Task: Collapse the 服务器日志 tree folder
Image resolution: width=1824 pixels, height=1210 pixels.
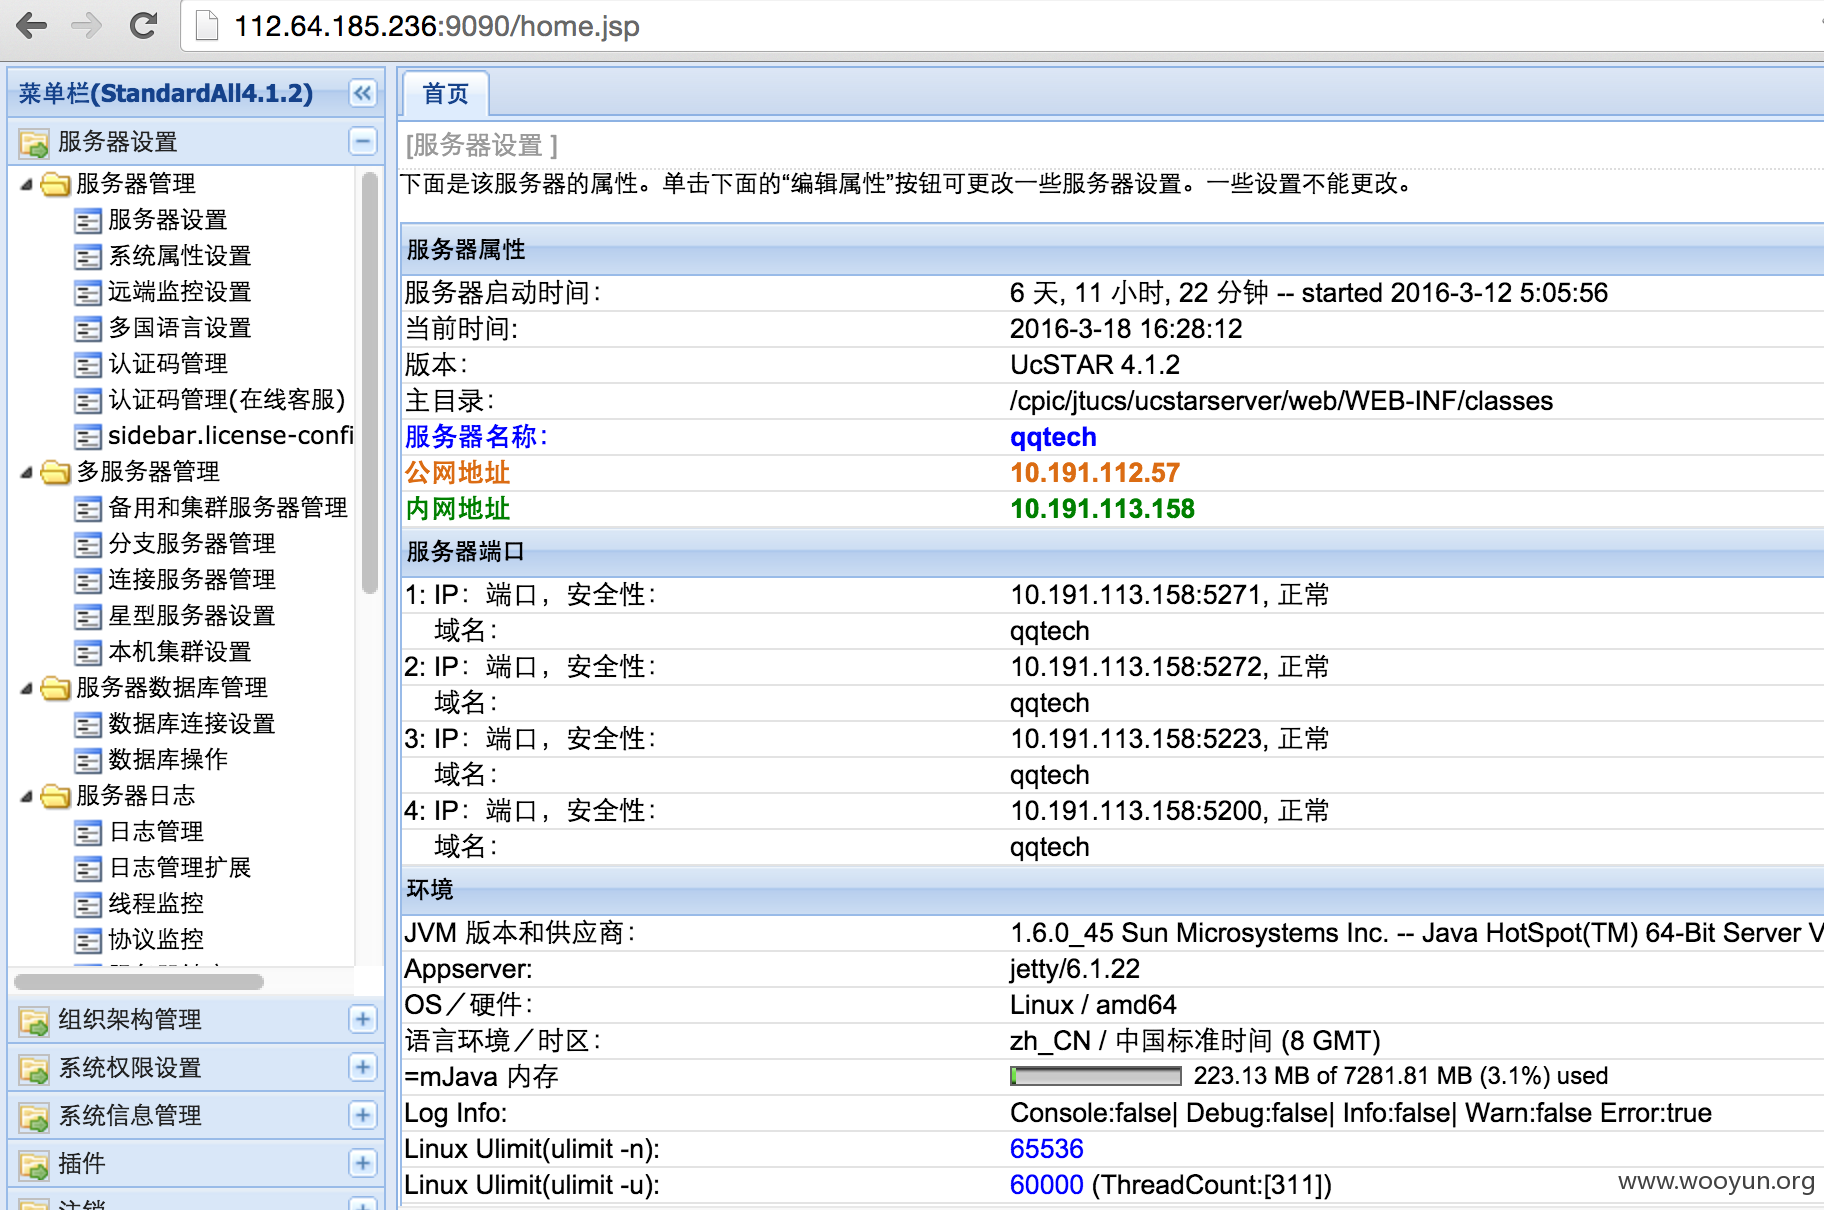Action: point(27,796)
